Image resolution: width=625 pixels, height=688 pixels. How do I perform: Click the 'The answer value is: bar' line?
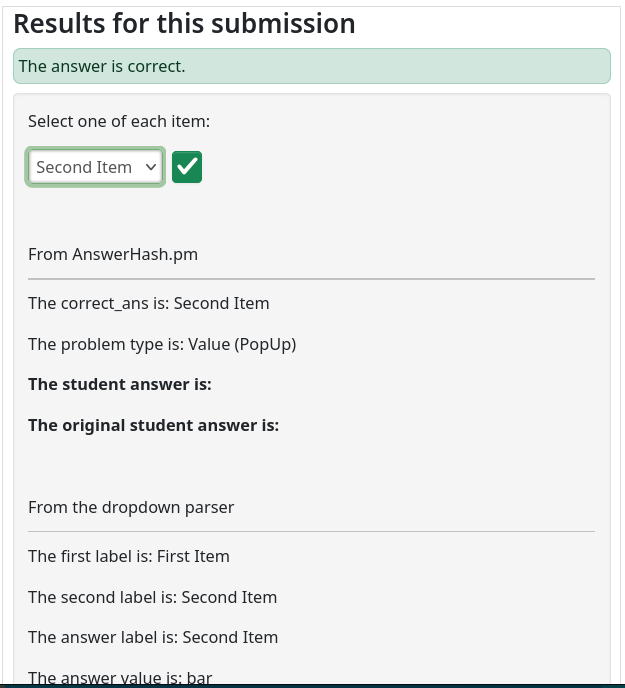[x=120, y=677]
